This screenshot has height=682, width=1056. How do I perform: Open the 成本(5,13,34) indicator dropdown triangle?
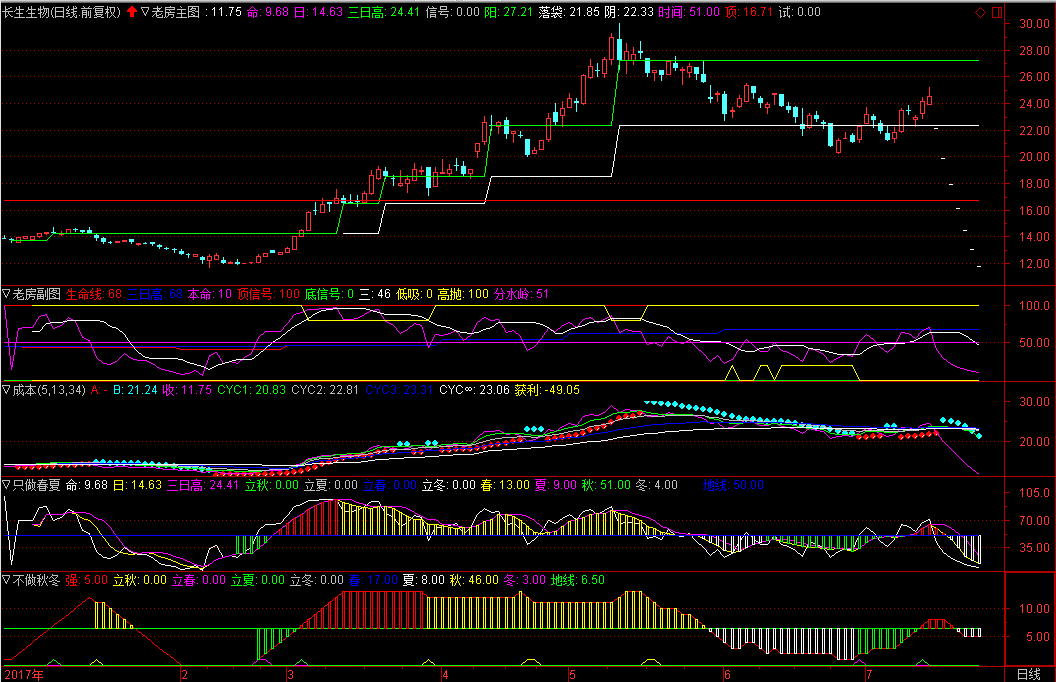7,390
